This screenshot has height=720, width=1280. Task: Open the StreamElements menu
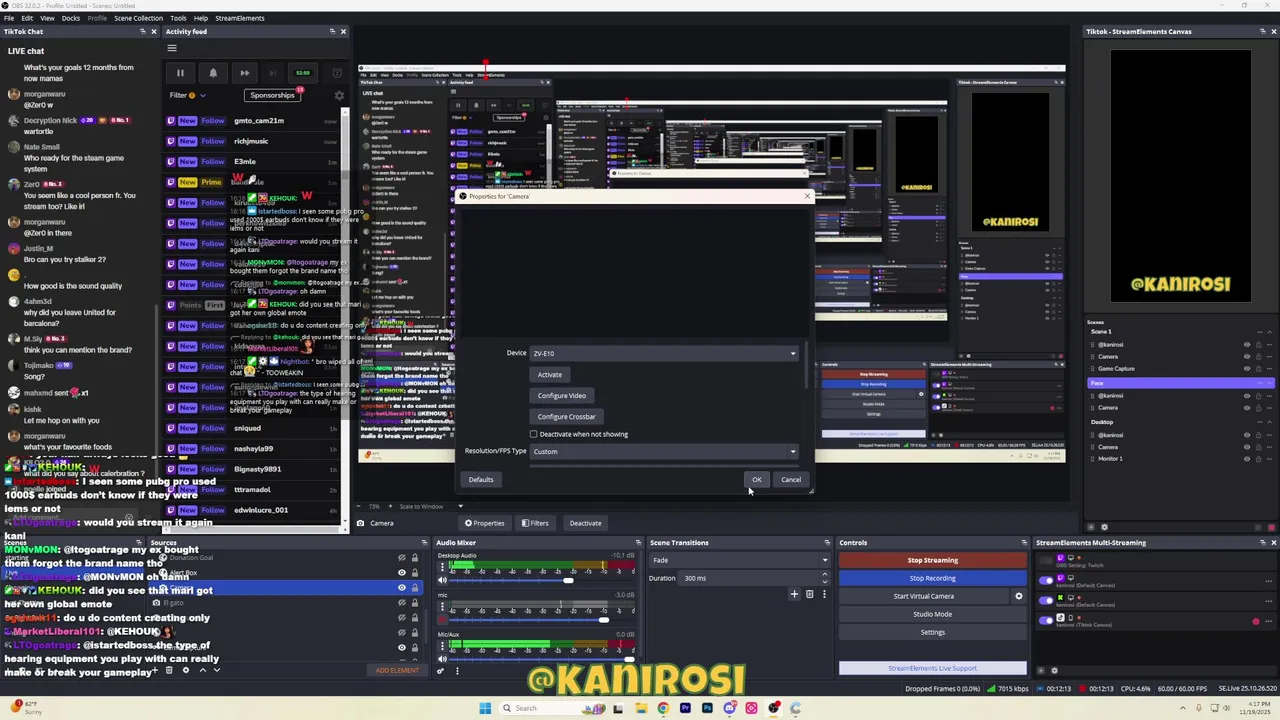(x=240, y=18)
